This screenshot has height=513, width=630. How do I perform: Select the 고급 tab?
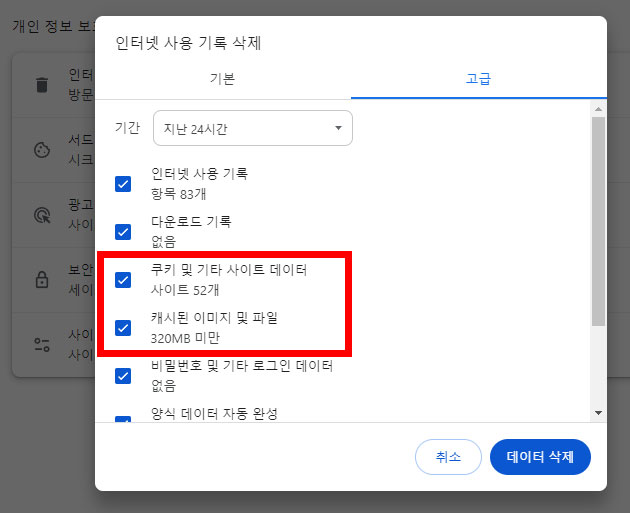pos(478,79)
